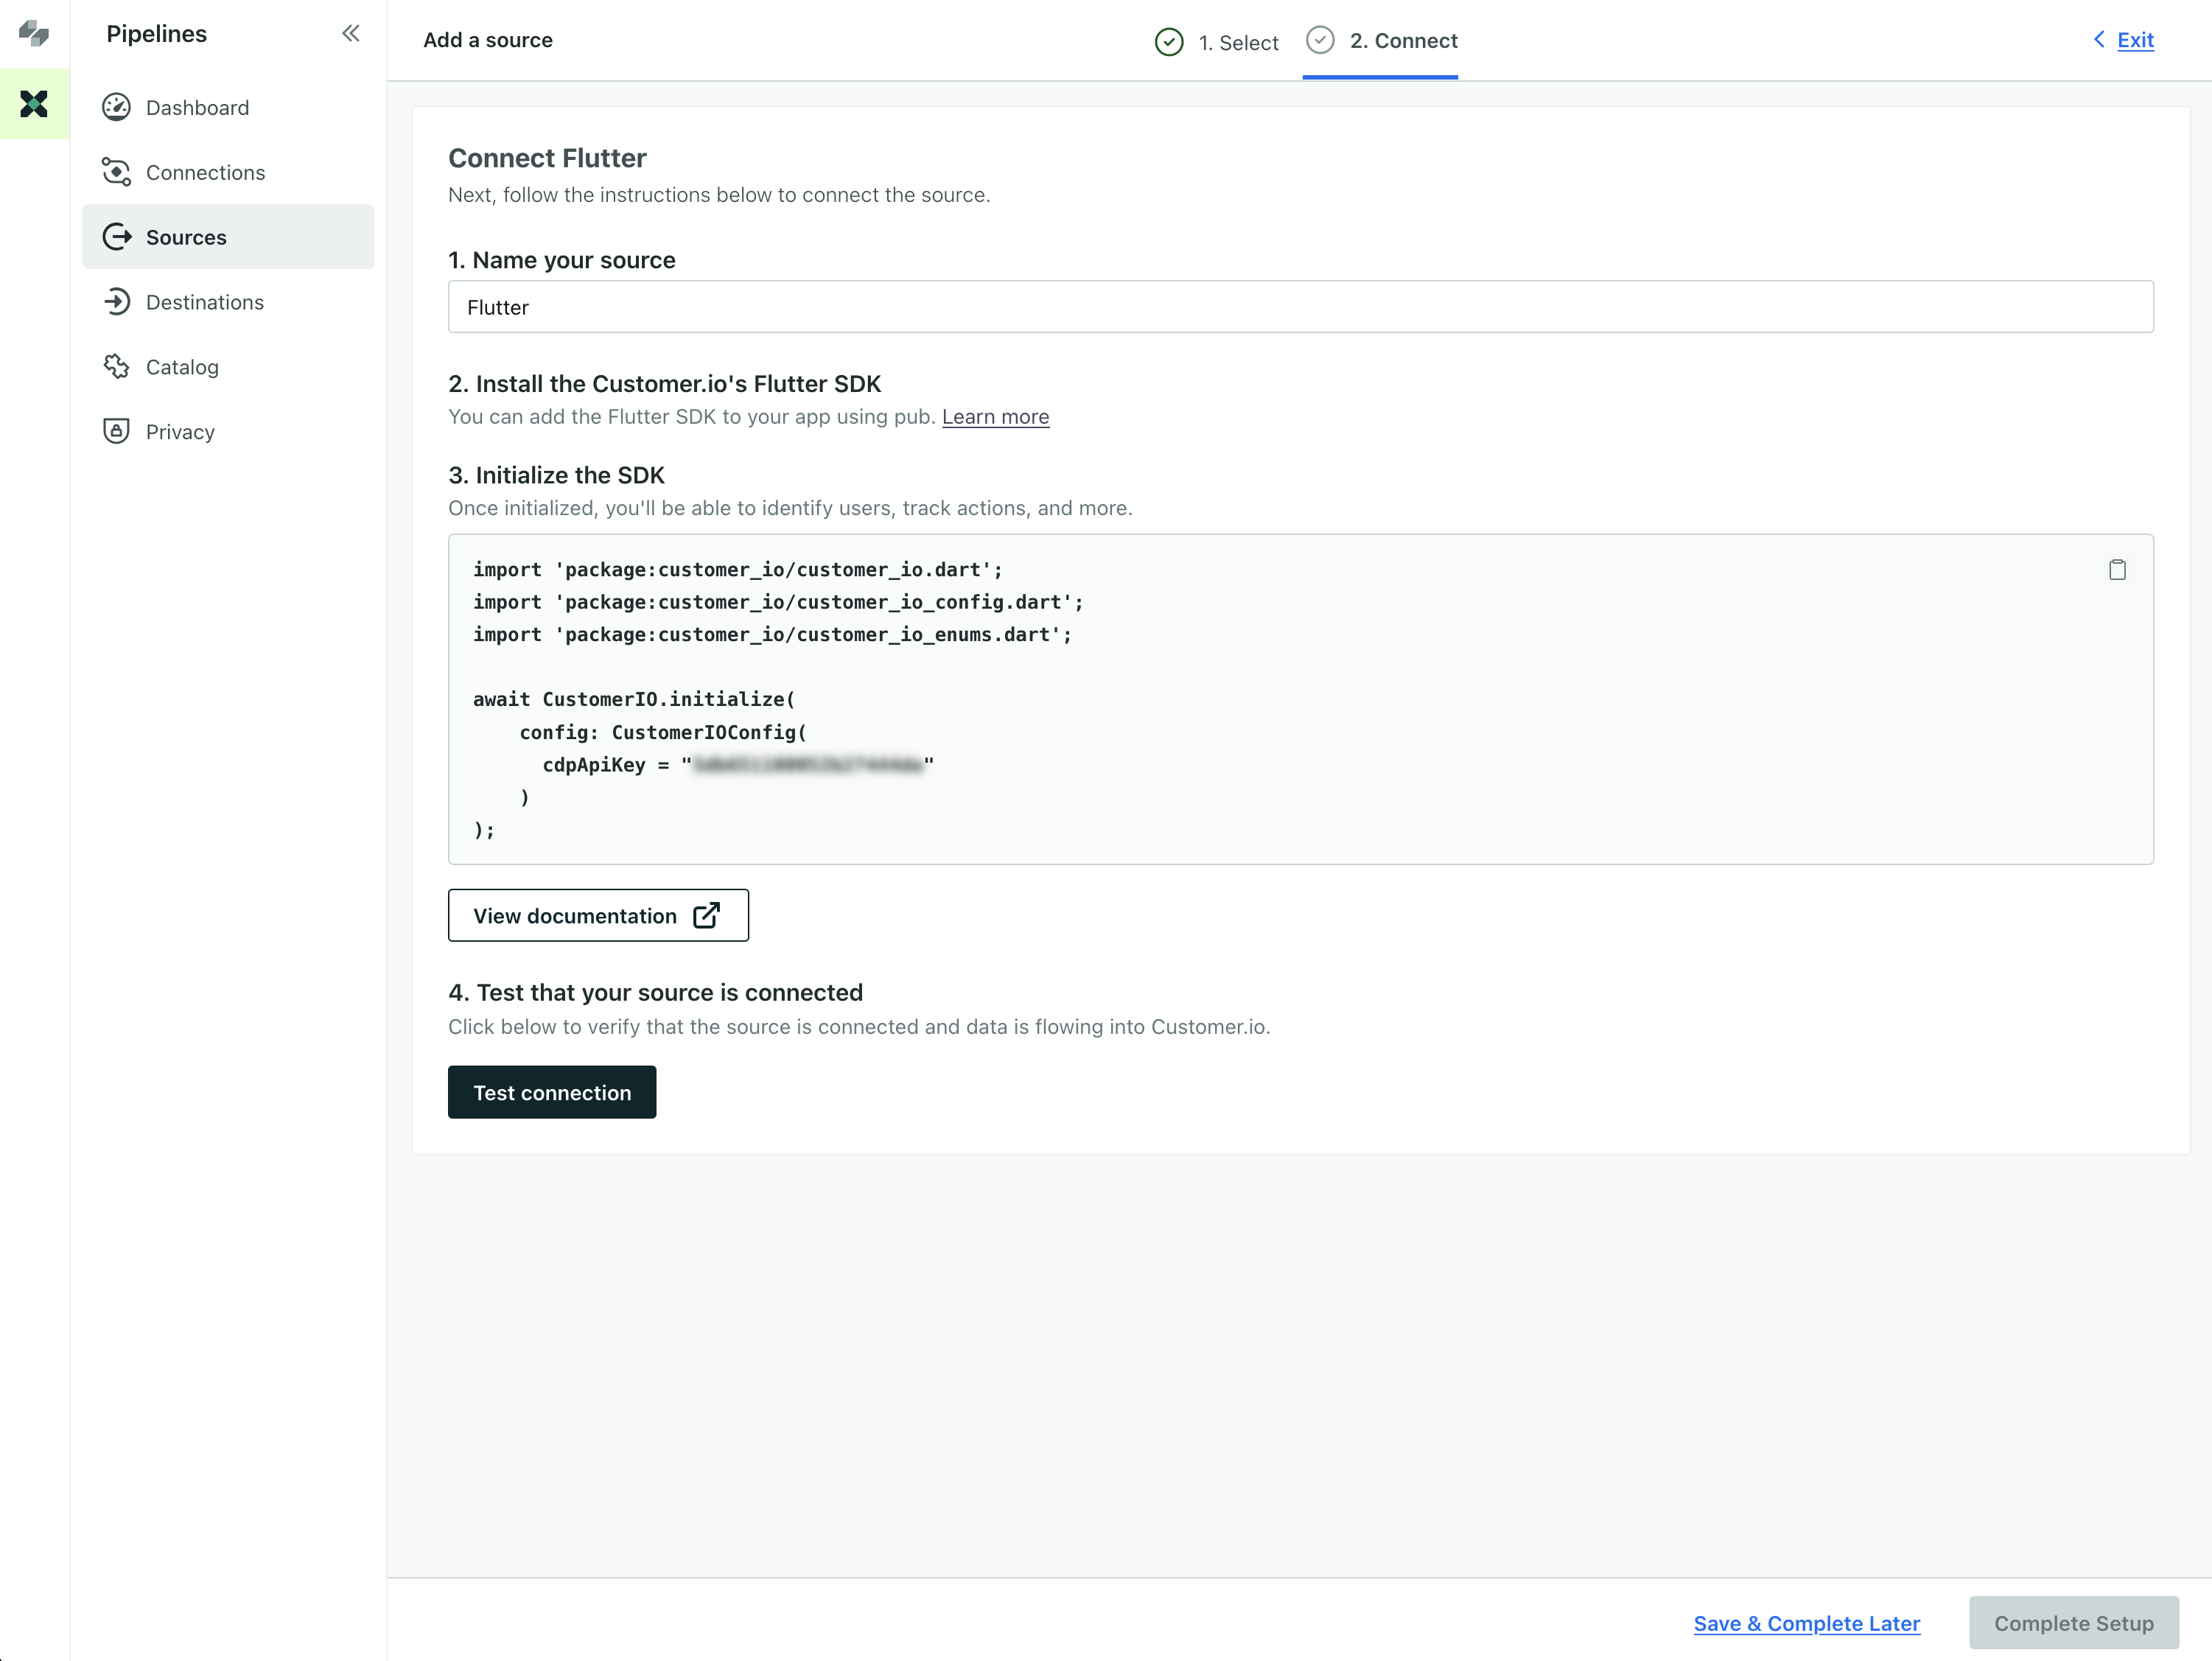Image resolution: width=2212 pixels, height=1661 pixels.
Task: Collapse the Pipelines sidebar
Action: click(x=350, y=34)
